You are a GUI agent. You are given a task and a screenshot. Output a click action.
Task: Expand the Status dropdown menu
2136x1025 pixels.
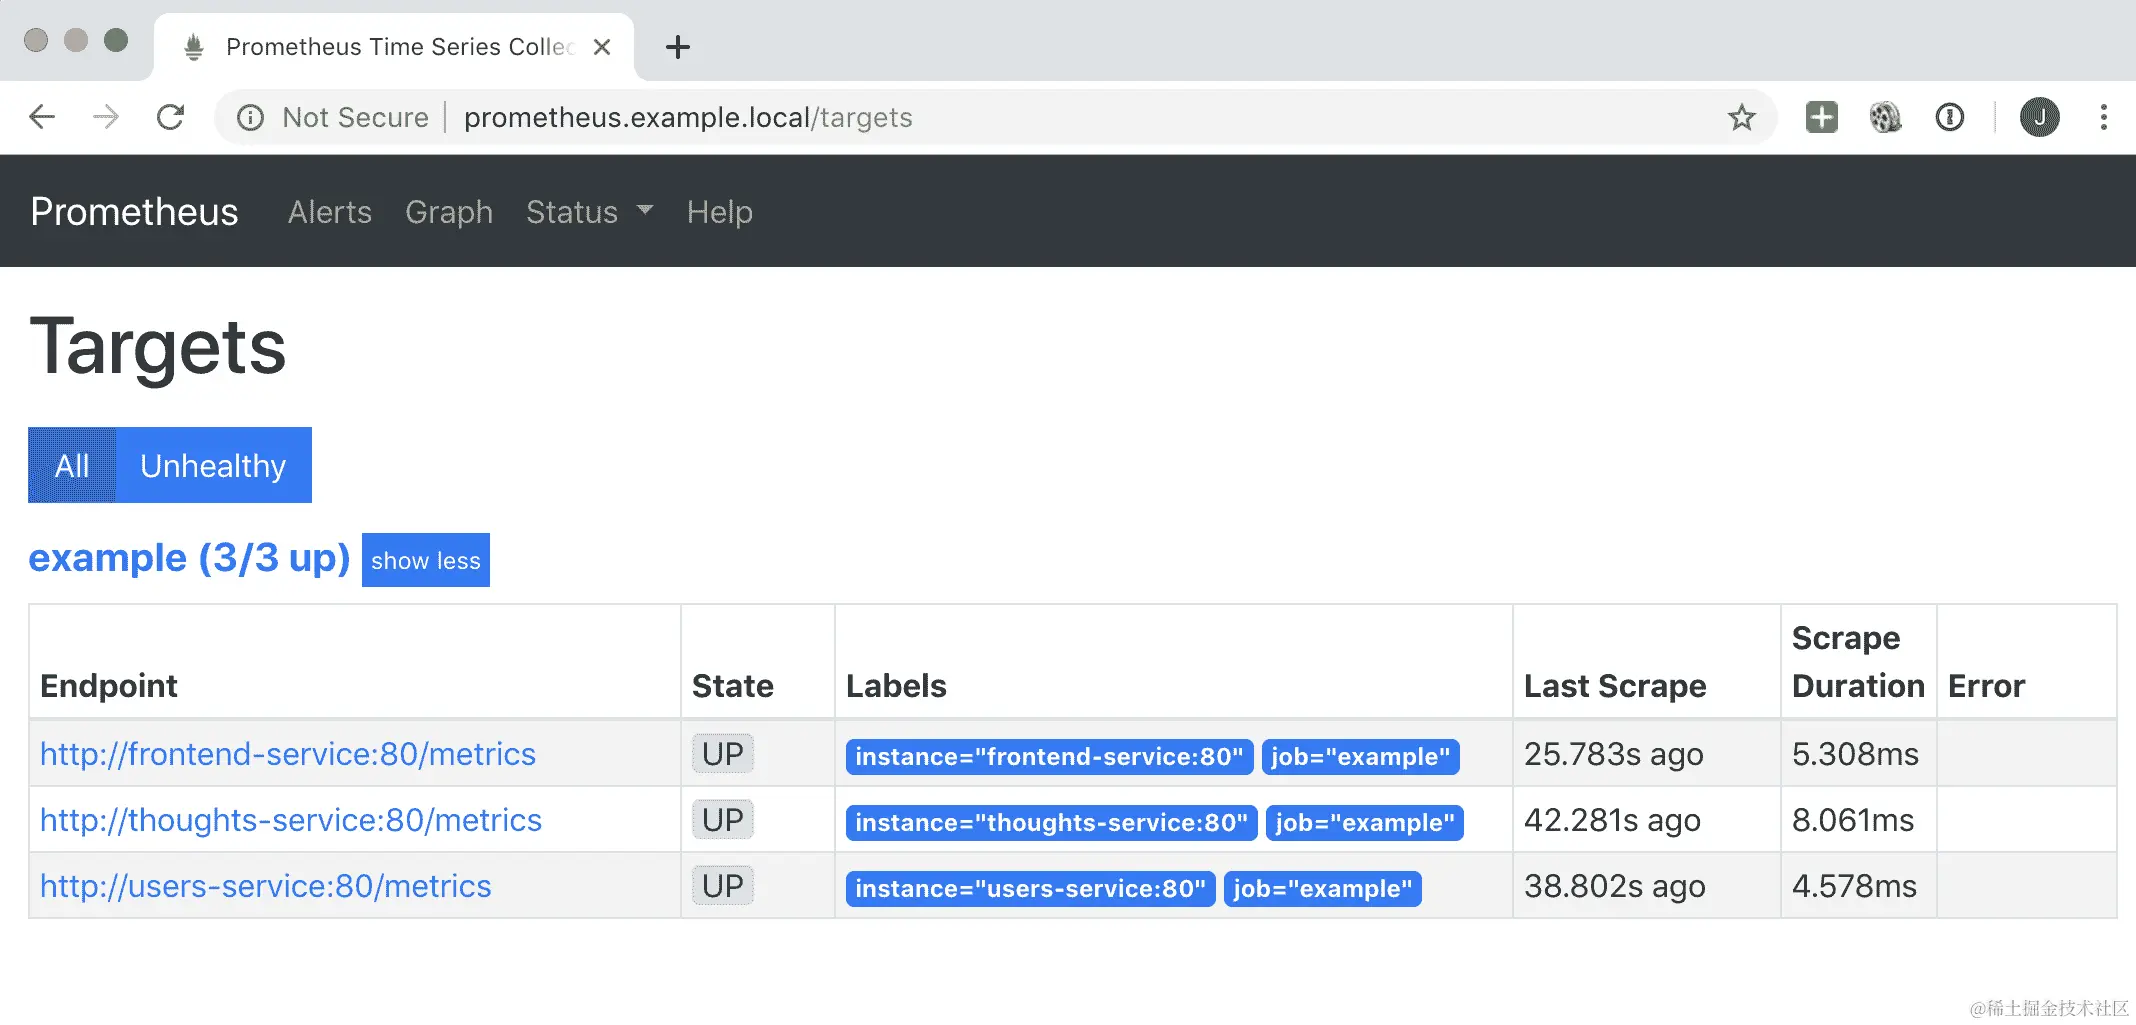point(589,212)
